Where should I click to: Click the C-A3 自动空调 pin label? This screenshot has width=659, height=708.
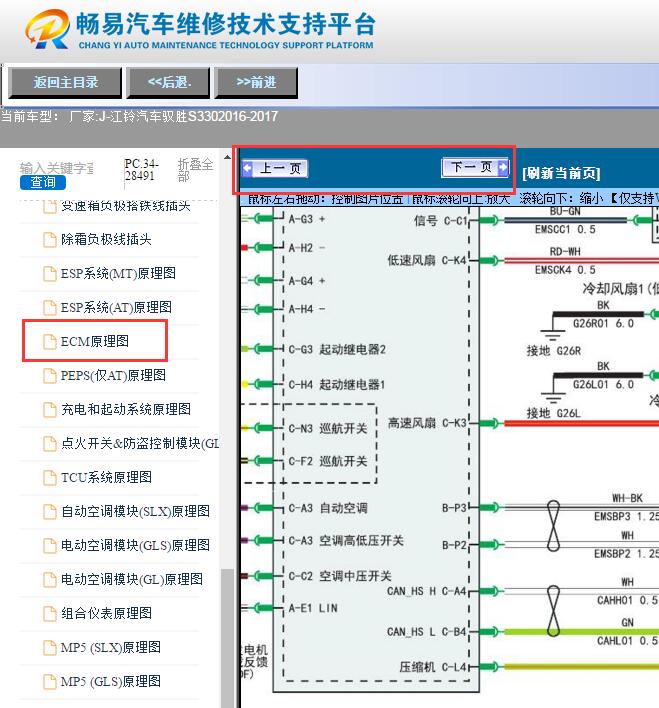328,508
